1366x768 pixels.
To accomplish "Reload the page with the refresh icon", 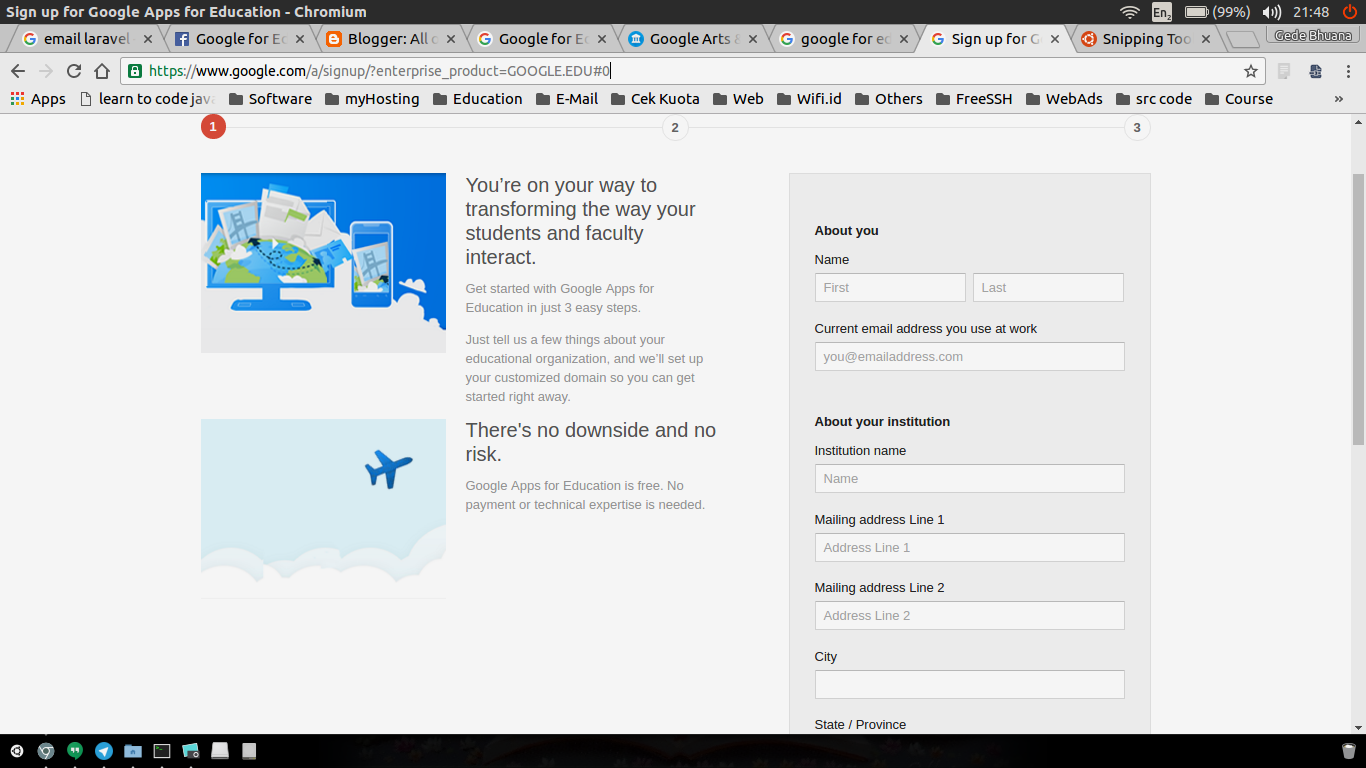I will pos(73,71).
